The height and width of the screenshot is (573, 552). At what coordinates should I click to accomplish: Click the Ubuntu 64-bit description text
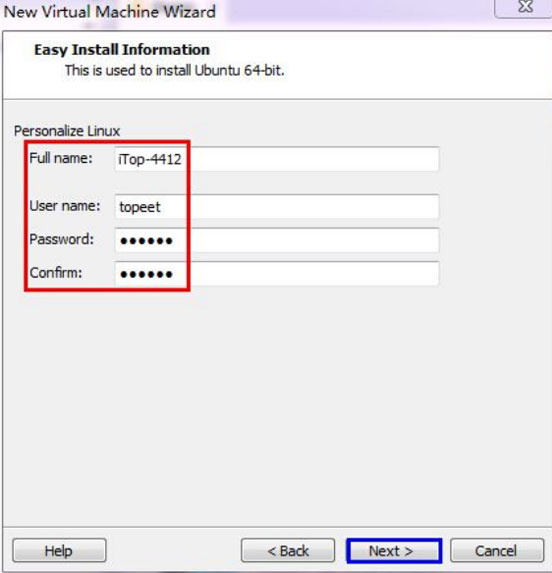click(x=175, y=70)
